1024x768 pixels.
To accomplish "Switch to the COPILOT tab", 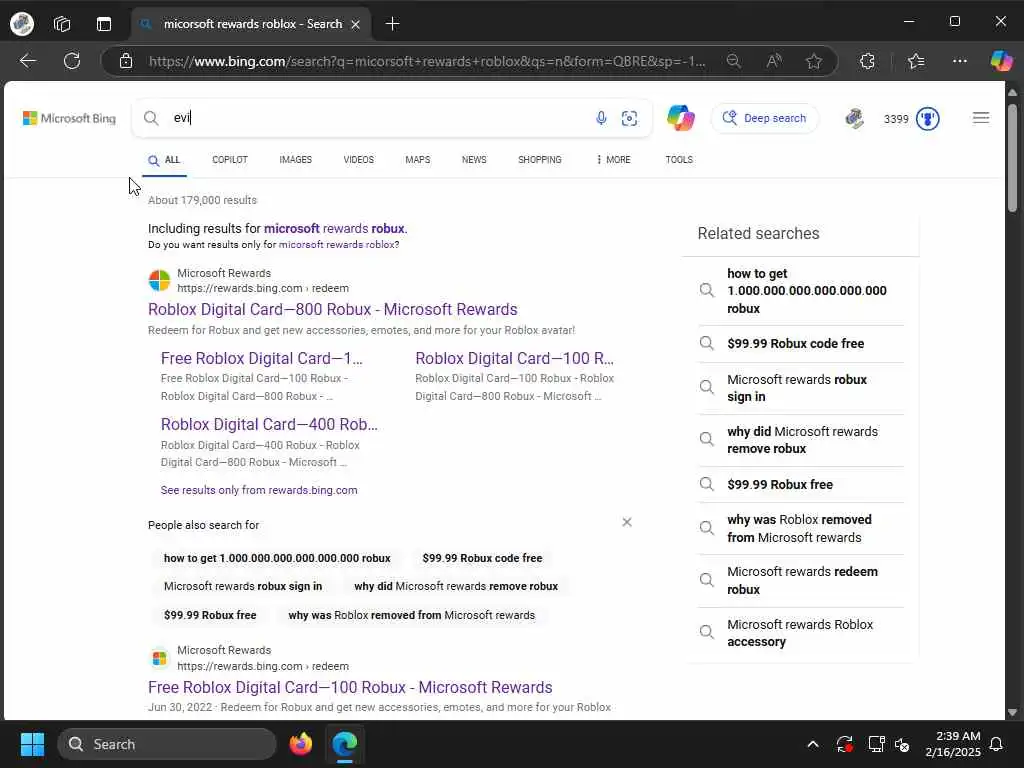I will tap(230, 160).
